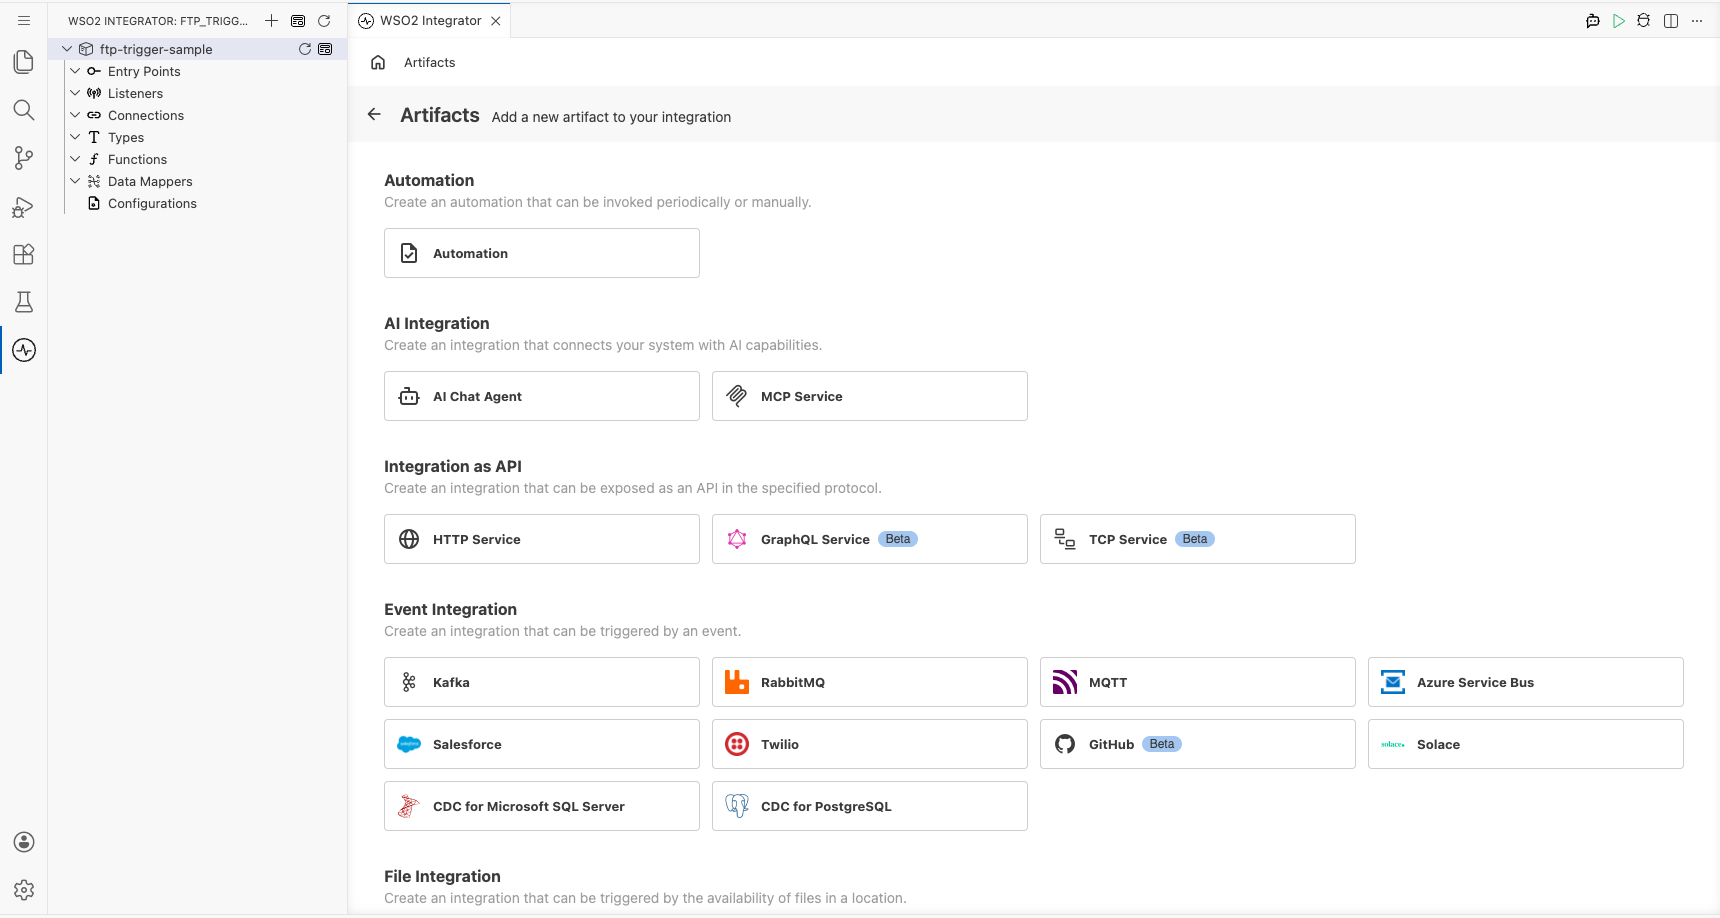This screenshot has height=918, width=1720.
Task: Open the Explorer view in activity bar
Action: coord(24,62)
